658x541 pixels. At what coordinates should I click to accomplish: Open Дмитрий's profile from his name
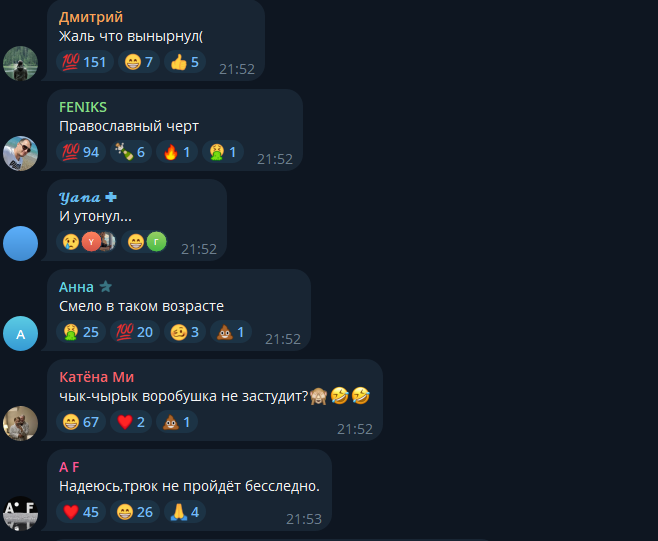point(91,17)
